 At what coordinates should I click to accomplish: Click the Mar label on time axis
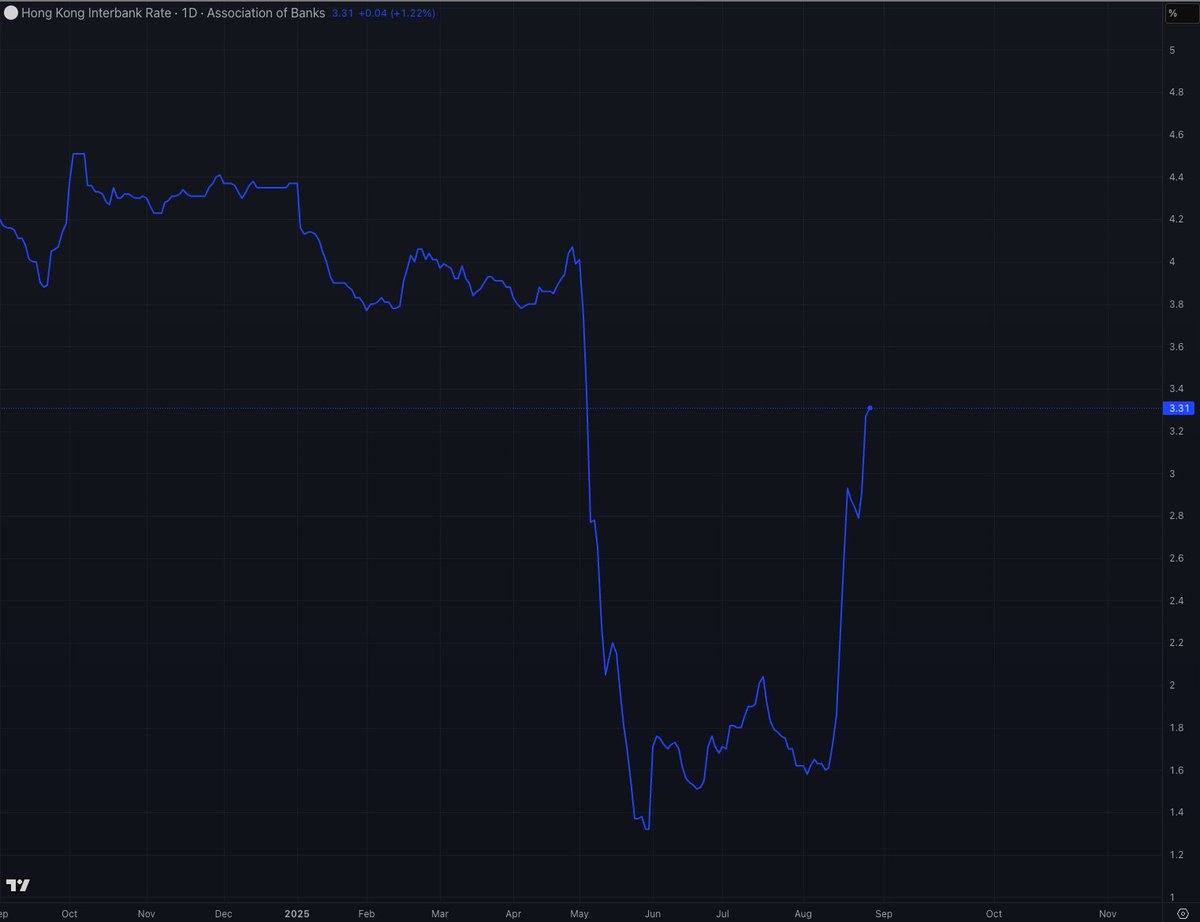coord(440,914)
